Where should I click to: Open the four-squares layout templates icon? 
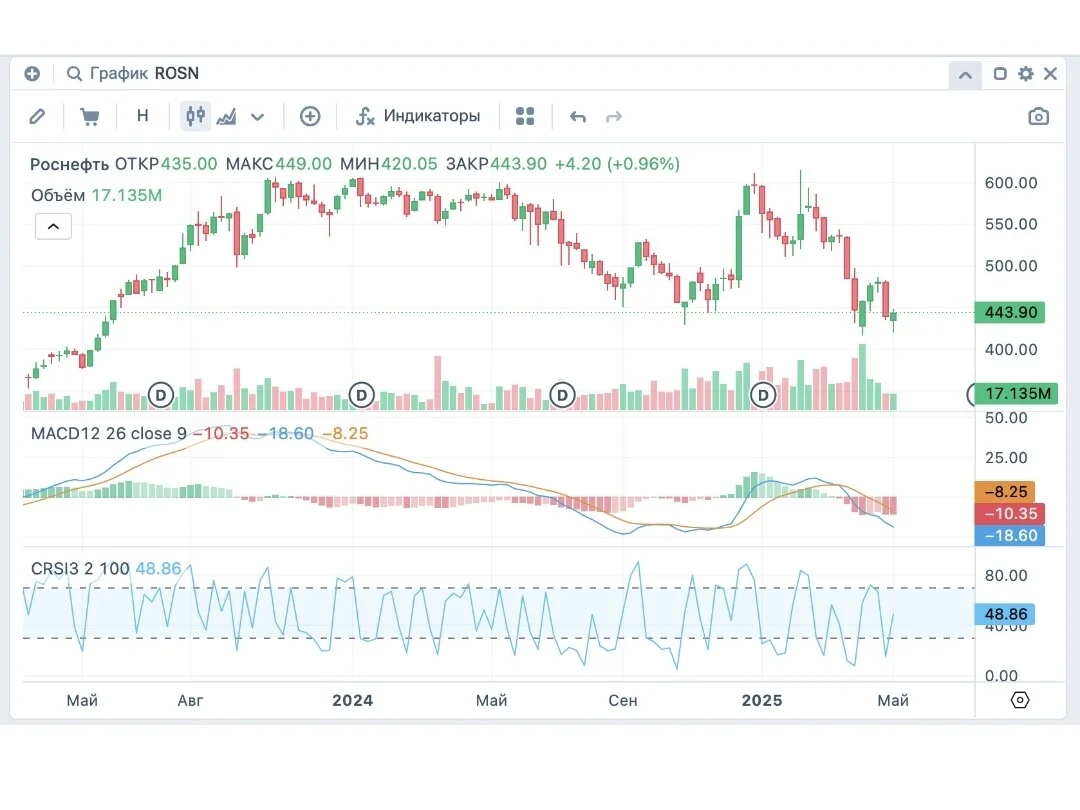(x=525, y=116)
